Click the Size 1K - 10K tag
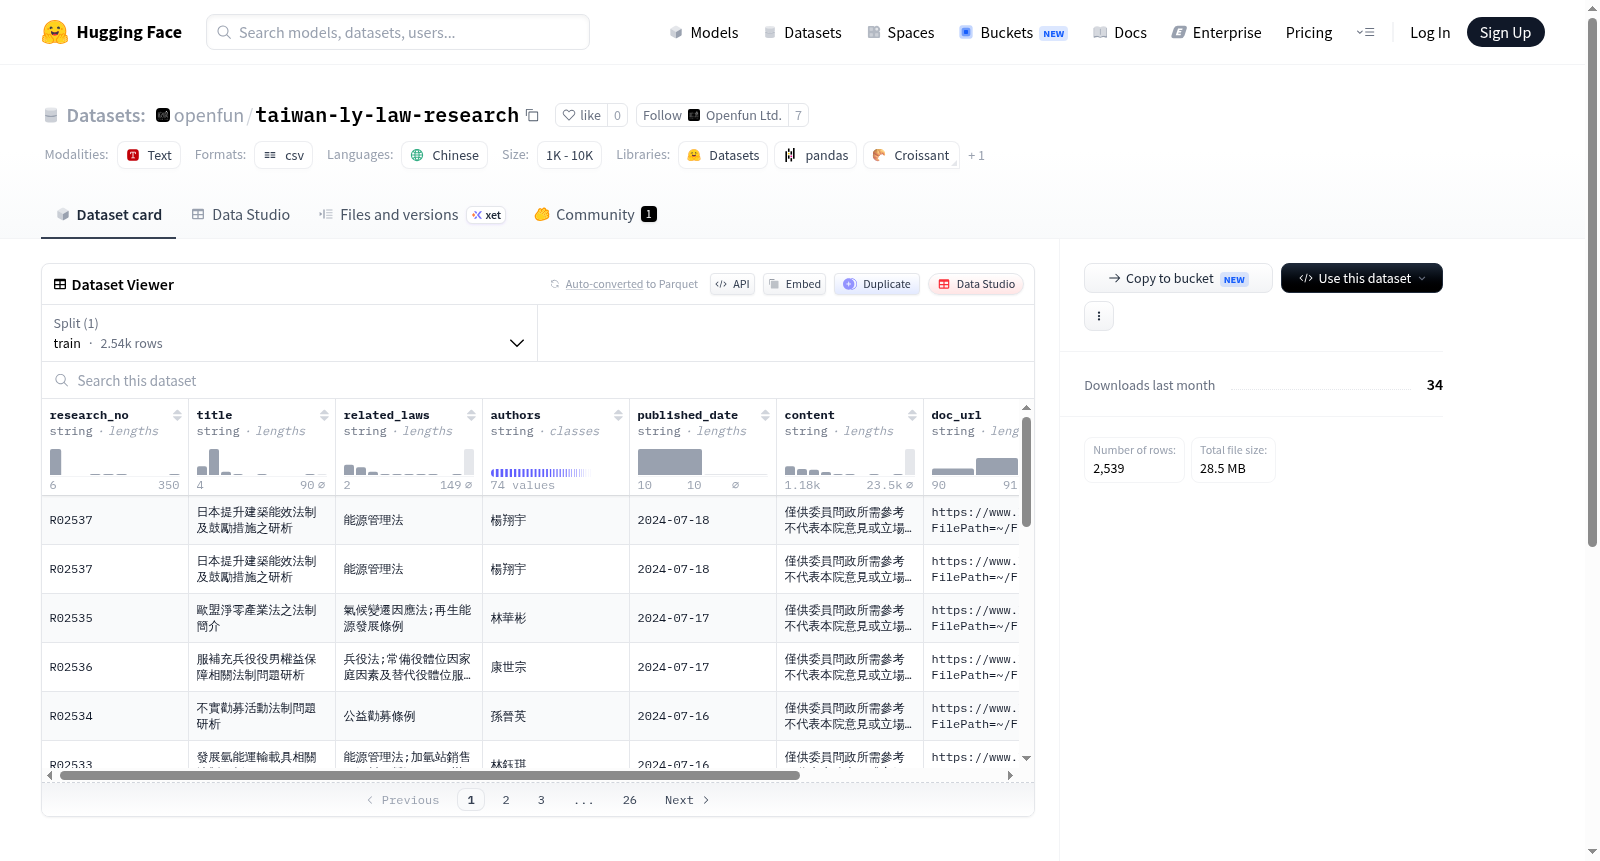Viewport: 1600px width, 861px height. 569,155
